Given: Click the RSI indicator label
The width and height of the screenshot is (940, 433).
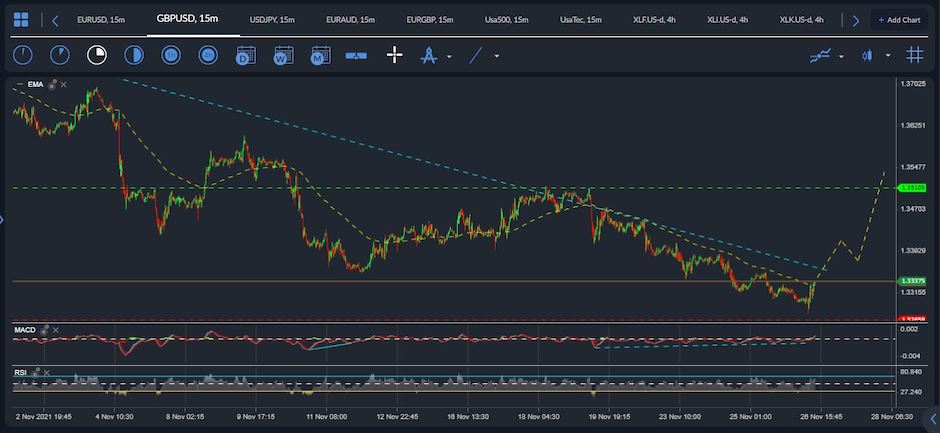Looking at the screenshot, I should [x=20, y=372].
